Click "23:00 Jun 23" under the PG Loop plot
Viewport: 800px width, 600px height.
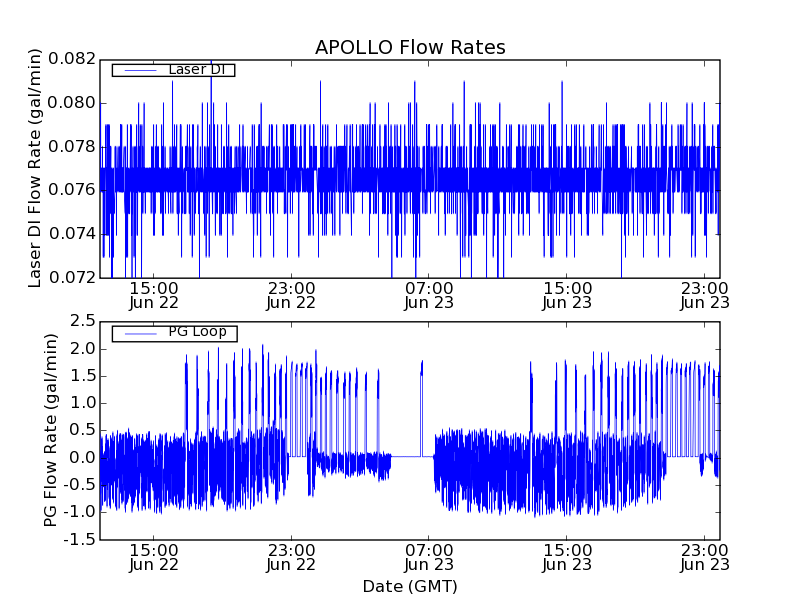(705, 558)
